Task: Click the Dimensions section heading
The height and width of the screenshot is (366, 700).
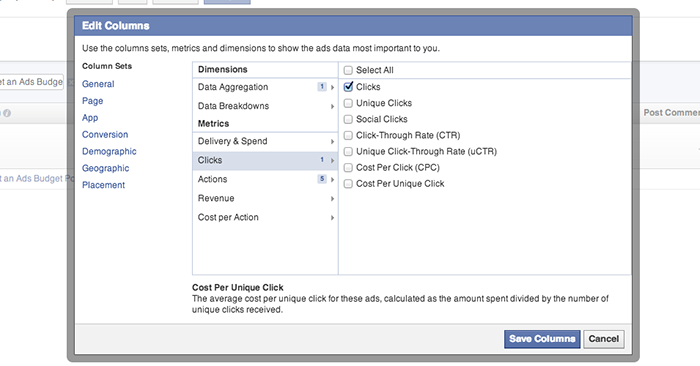Action: point(222,69)
